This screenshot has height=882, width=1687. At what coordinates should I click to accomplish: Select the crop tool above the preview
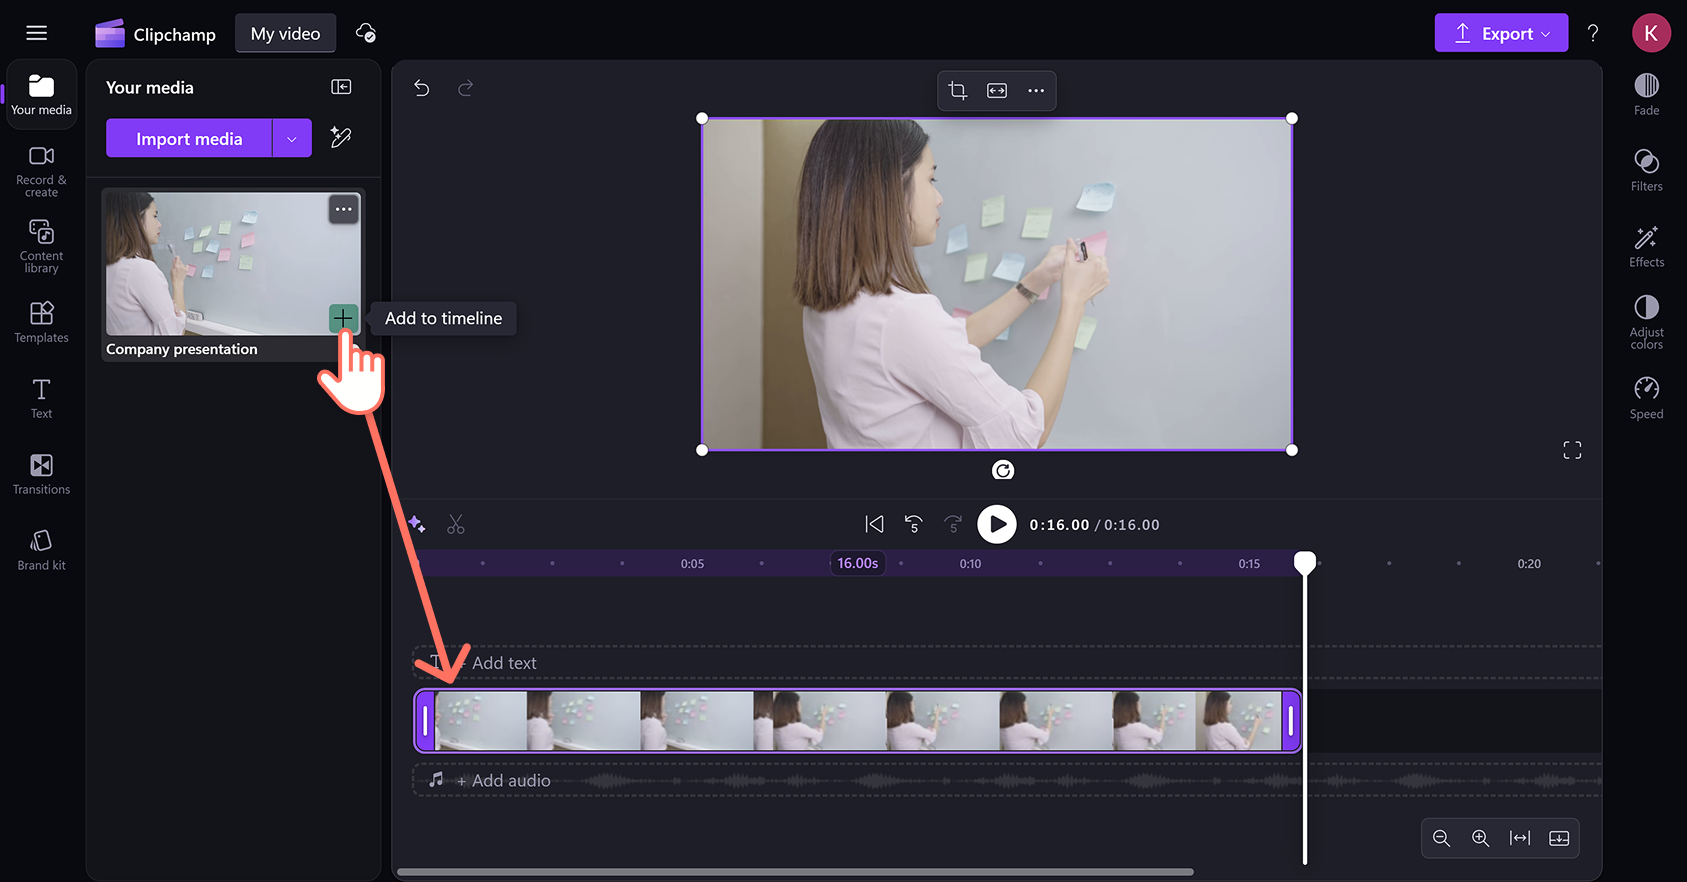pyautogui.click(x=958, y=91)
